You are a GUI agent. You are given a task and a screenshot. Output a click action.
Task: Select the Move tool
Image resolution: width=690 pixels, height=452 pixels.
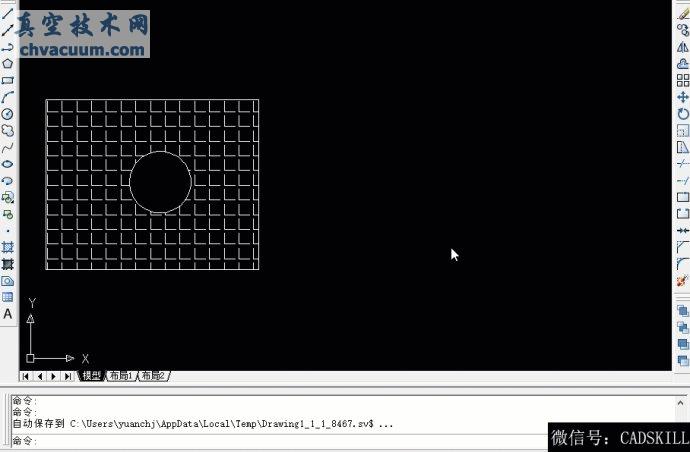tap(683, 97)
